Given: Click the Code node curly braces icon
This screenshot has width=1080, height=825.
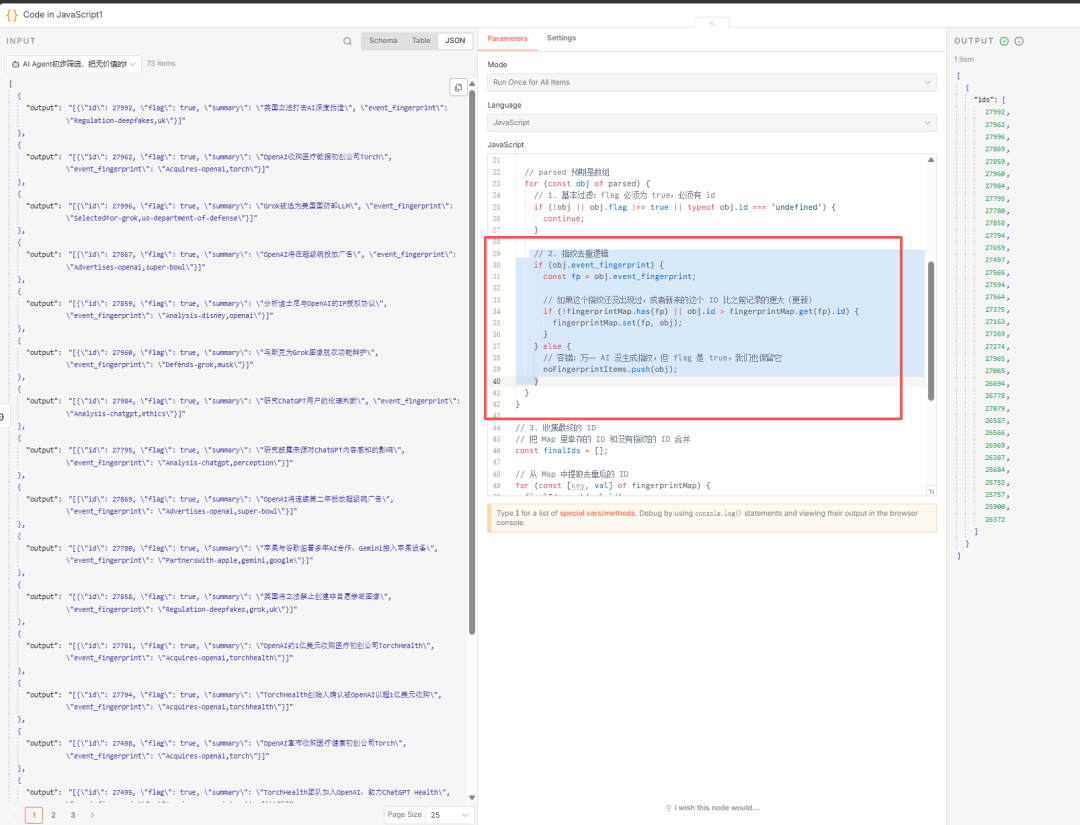Looking at the screenshot, I should coord(12,16).
